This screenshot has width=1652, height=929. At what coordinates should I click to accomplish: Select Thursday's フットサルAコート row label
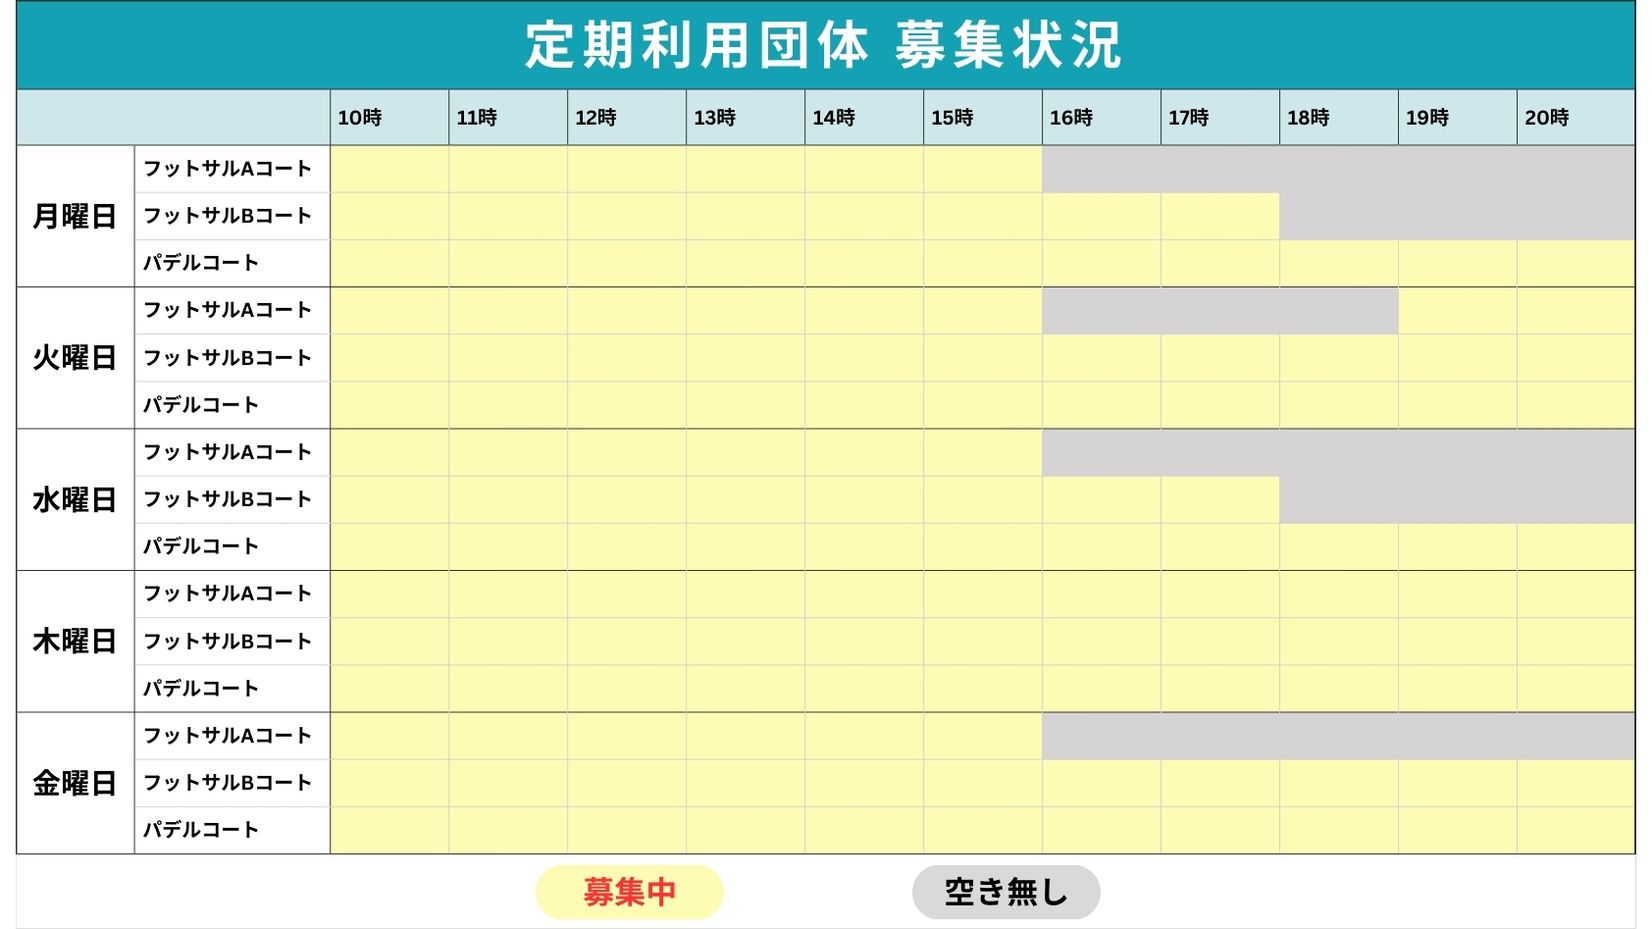228,594
